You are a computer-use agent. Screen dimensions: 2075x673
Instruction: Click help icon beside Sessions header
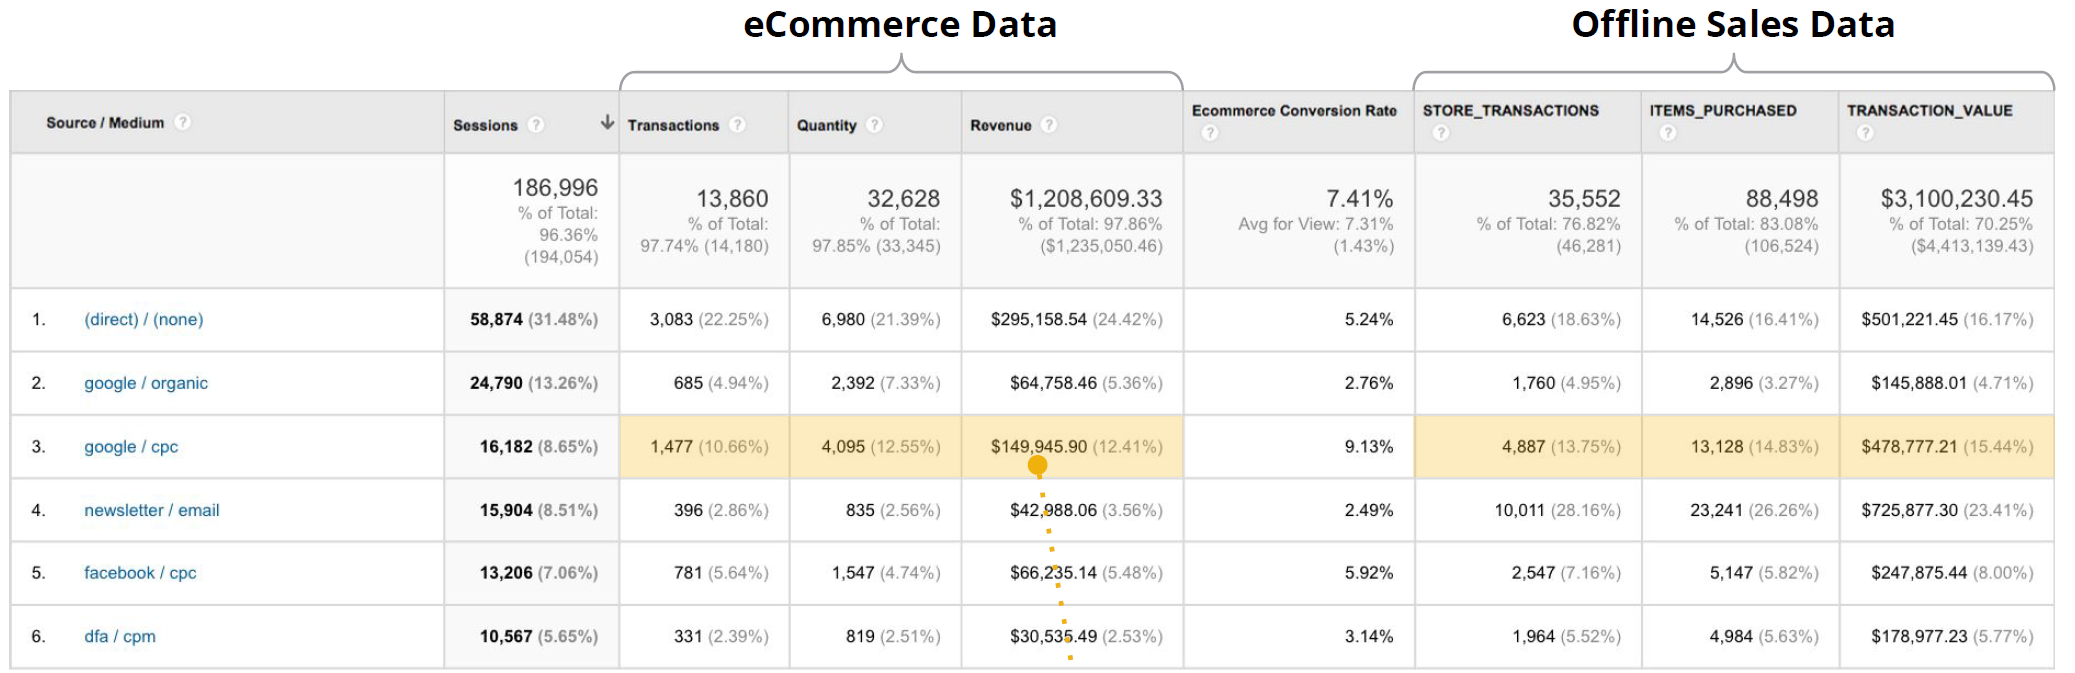tap(536, 125)
